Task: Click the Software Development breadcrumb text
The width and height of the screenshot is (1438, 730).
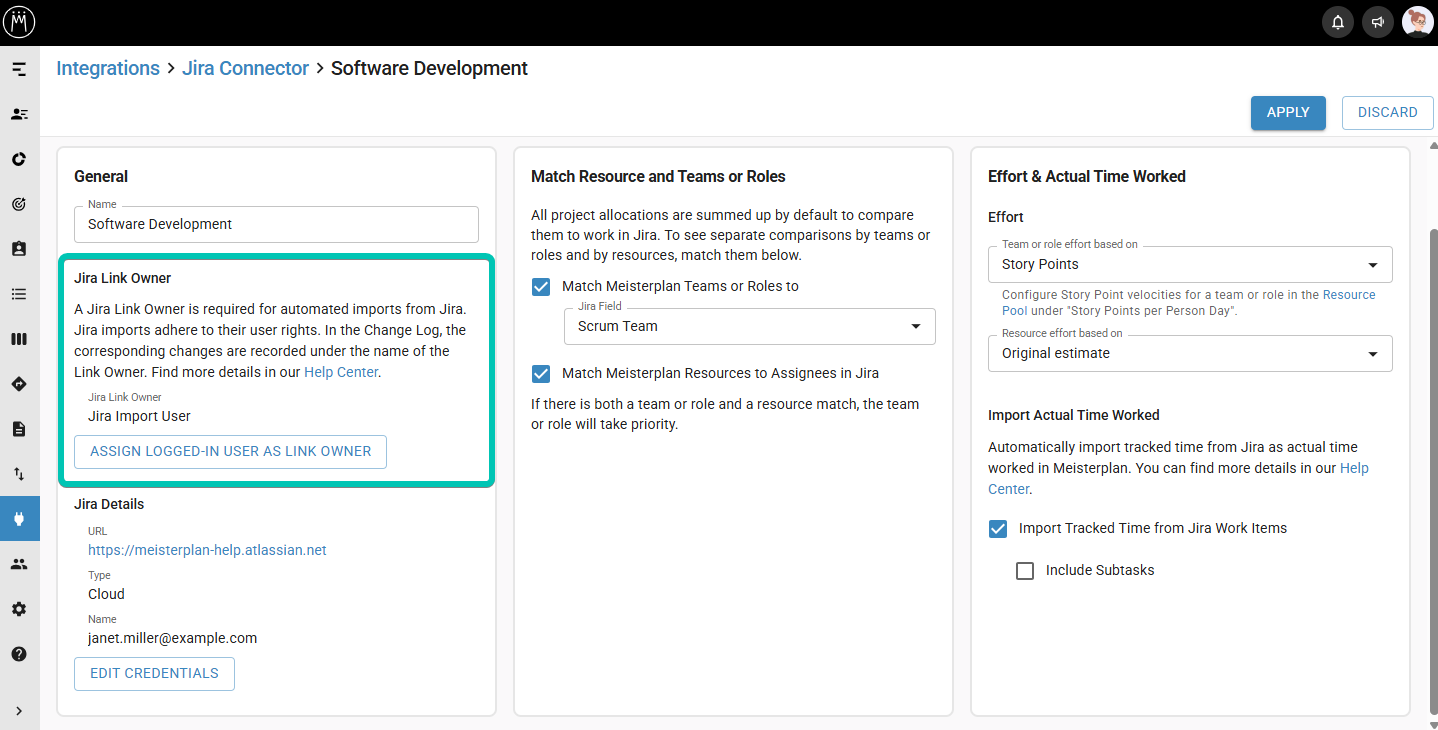Action: 429,68
